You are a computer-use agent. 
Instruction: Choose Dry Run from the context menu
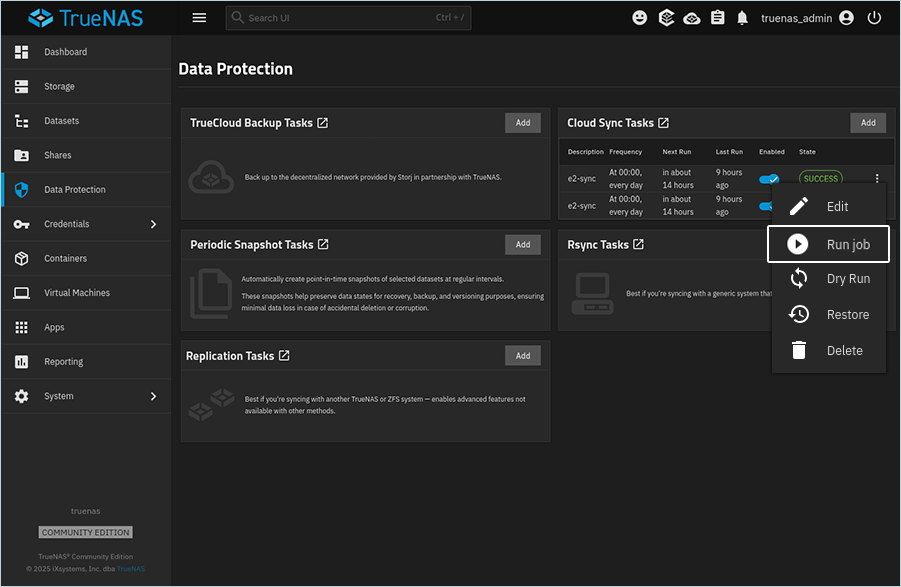tap(829, 279)
